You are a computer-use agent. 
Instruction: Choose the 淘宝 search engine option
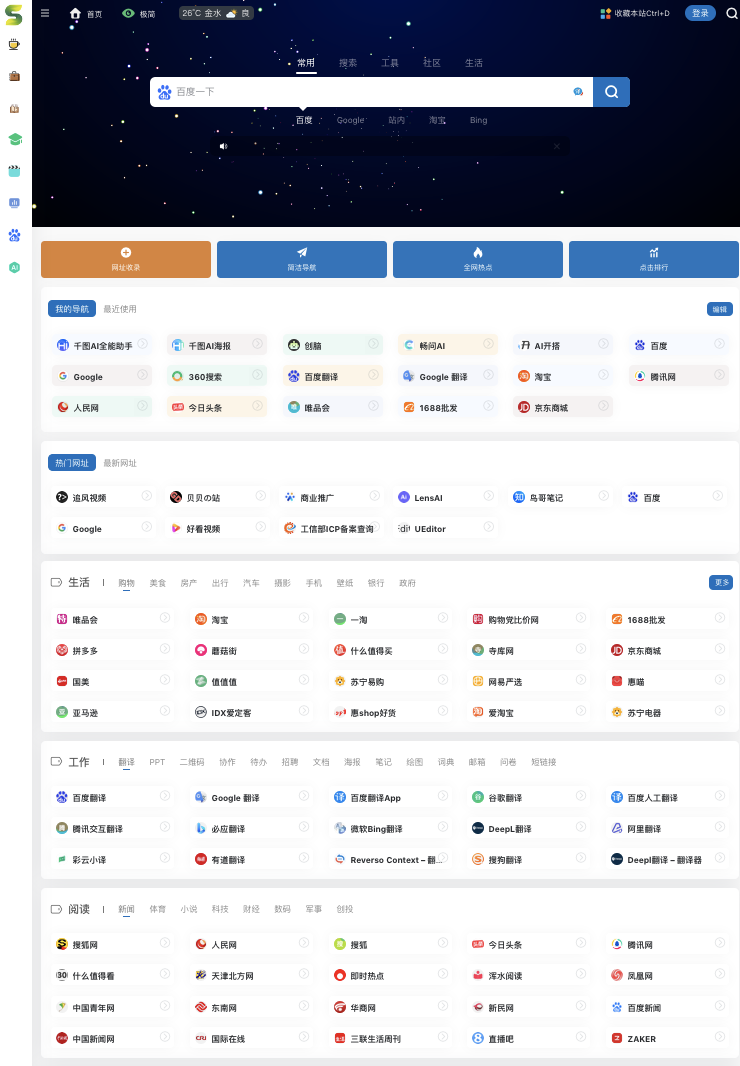click(437, 120)
